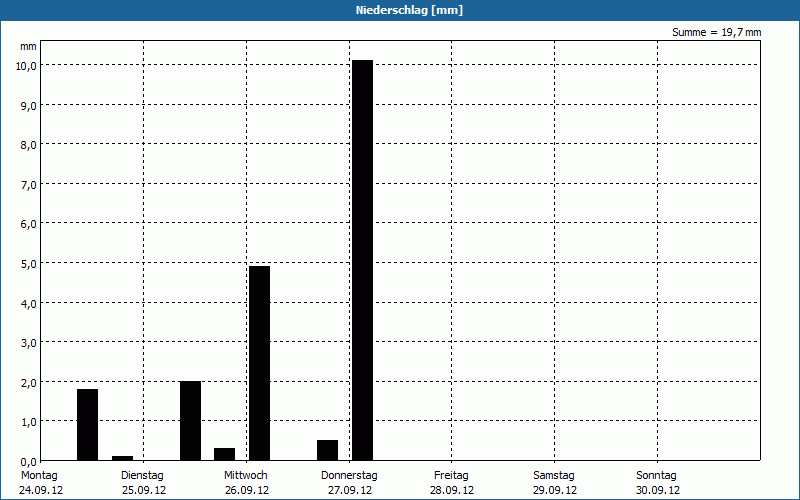
Task: Click the short bar left of the tallest bar
Action: [x=327, y=450]
